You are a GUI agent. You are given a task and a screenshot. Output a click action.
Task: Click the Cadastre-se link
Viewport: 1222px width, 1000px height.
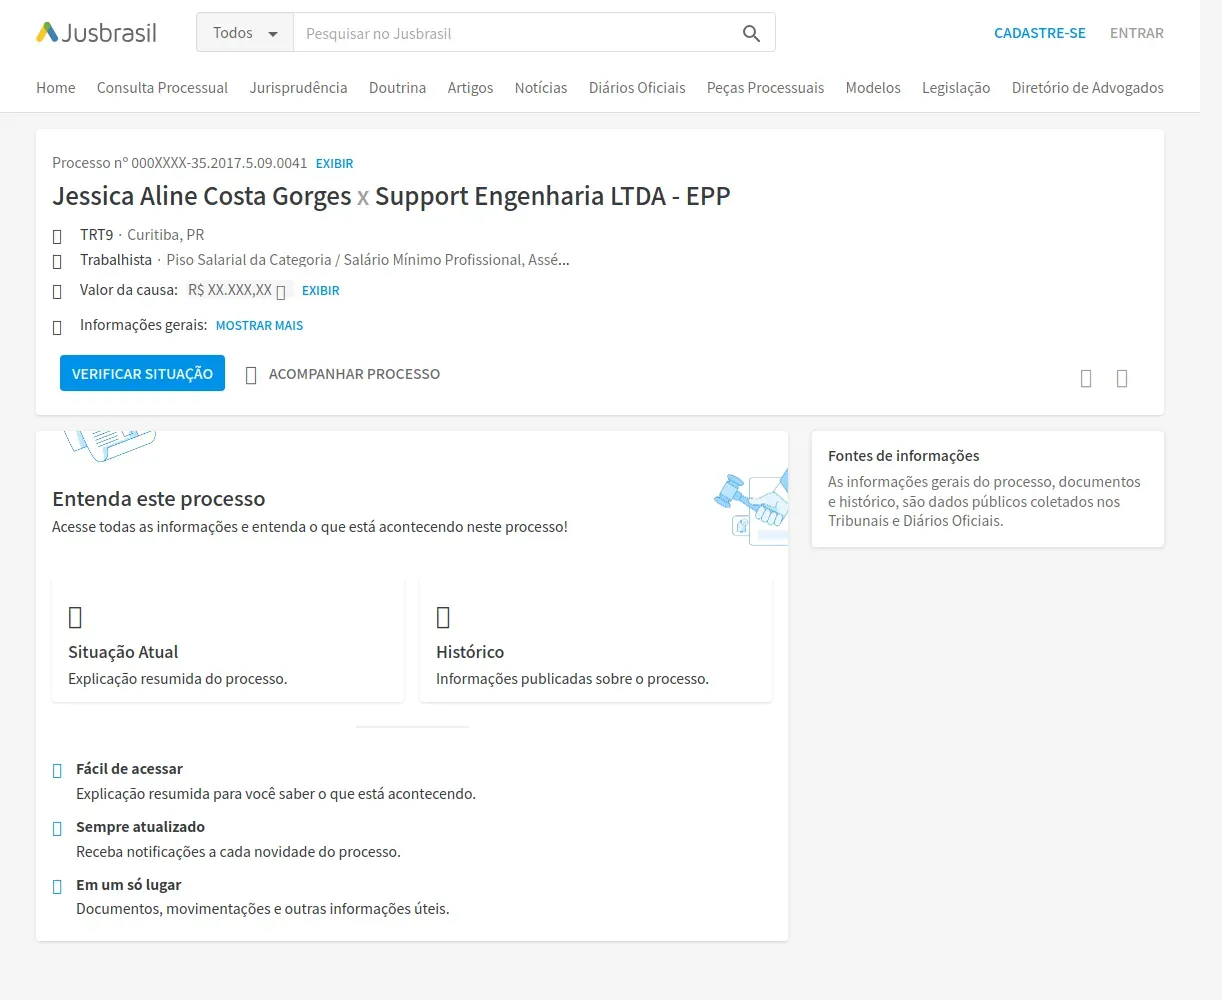click(1040, 33)
